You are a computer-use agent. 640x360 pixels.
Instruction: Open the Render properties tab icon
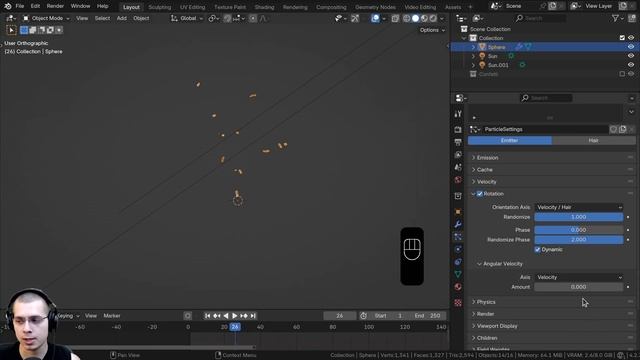[x=458, y=130]
